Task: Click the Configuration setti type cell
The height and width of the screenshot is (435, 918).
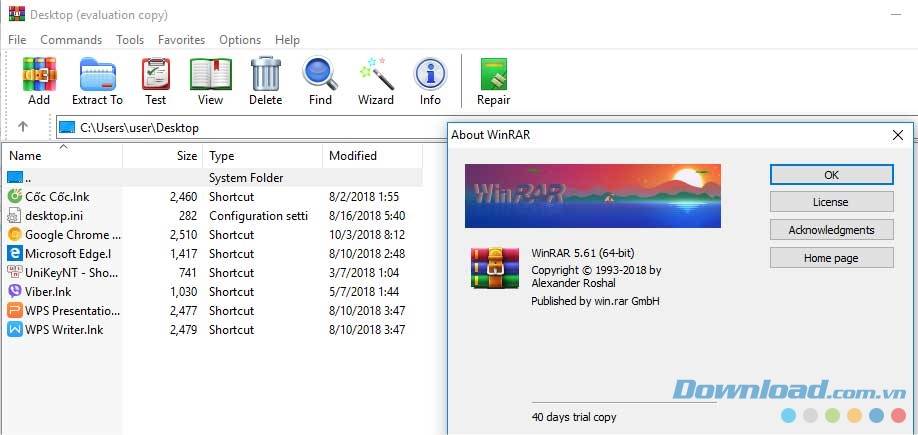Action: pyautogui.click(x=258, y=215)
